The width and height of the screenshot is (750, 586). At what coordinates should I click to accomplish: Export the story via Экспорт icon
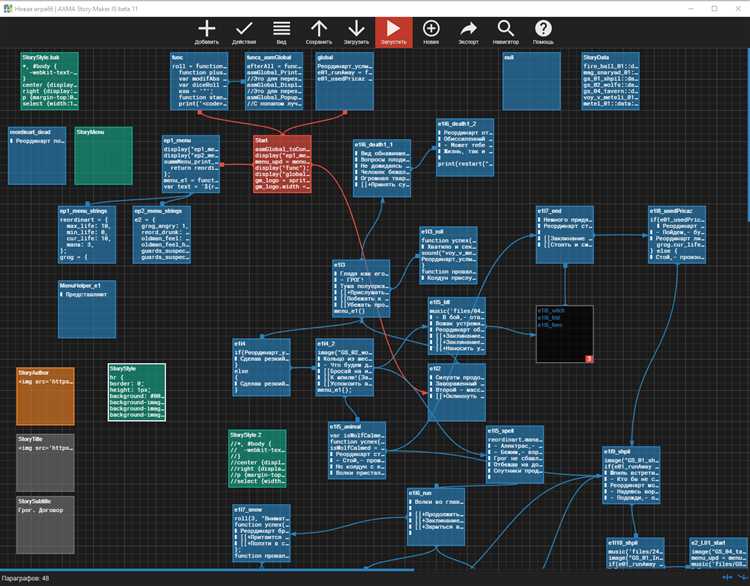(x=468, y=29)
